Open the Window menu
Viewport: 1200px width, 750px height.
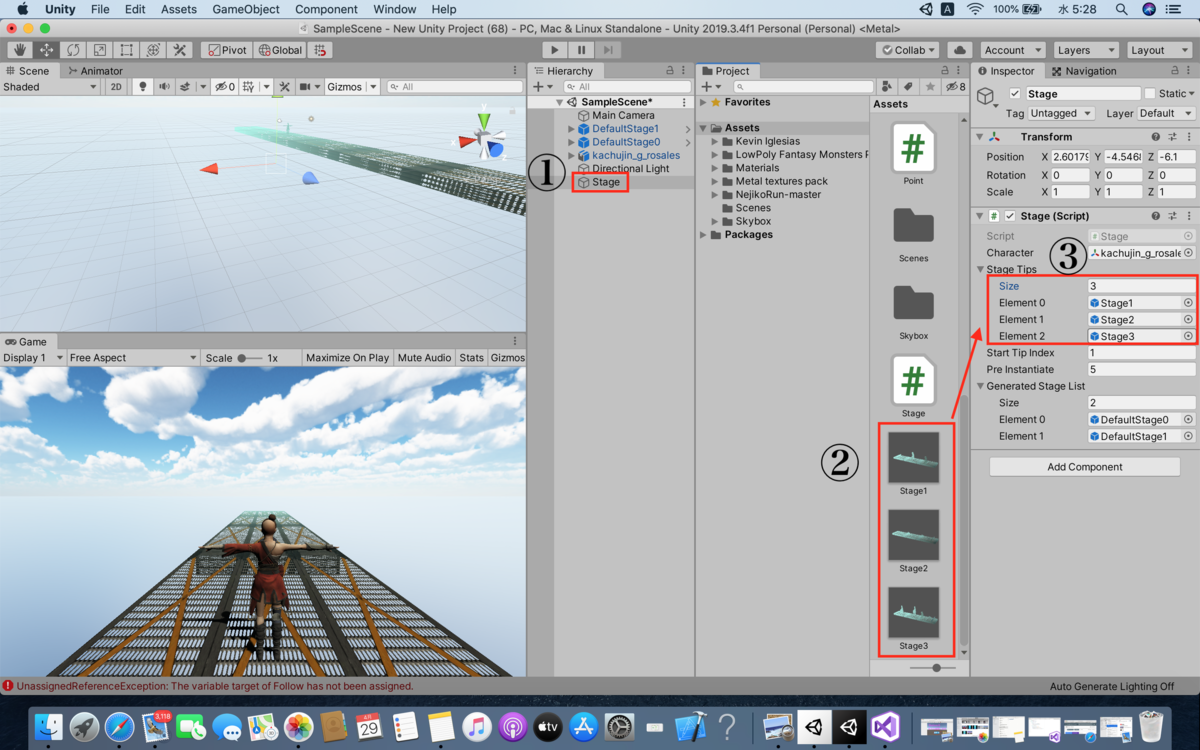395,9
